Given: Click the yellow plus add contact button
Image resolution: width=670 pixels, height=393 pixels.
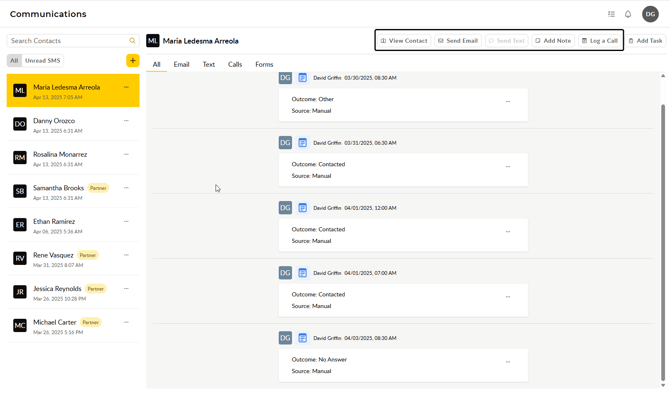Looking at the screenshot, I should (132, 61).
